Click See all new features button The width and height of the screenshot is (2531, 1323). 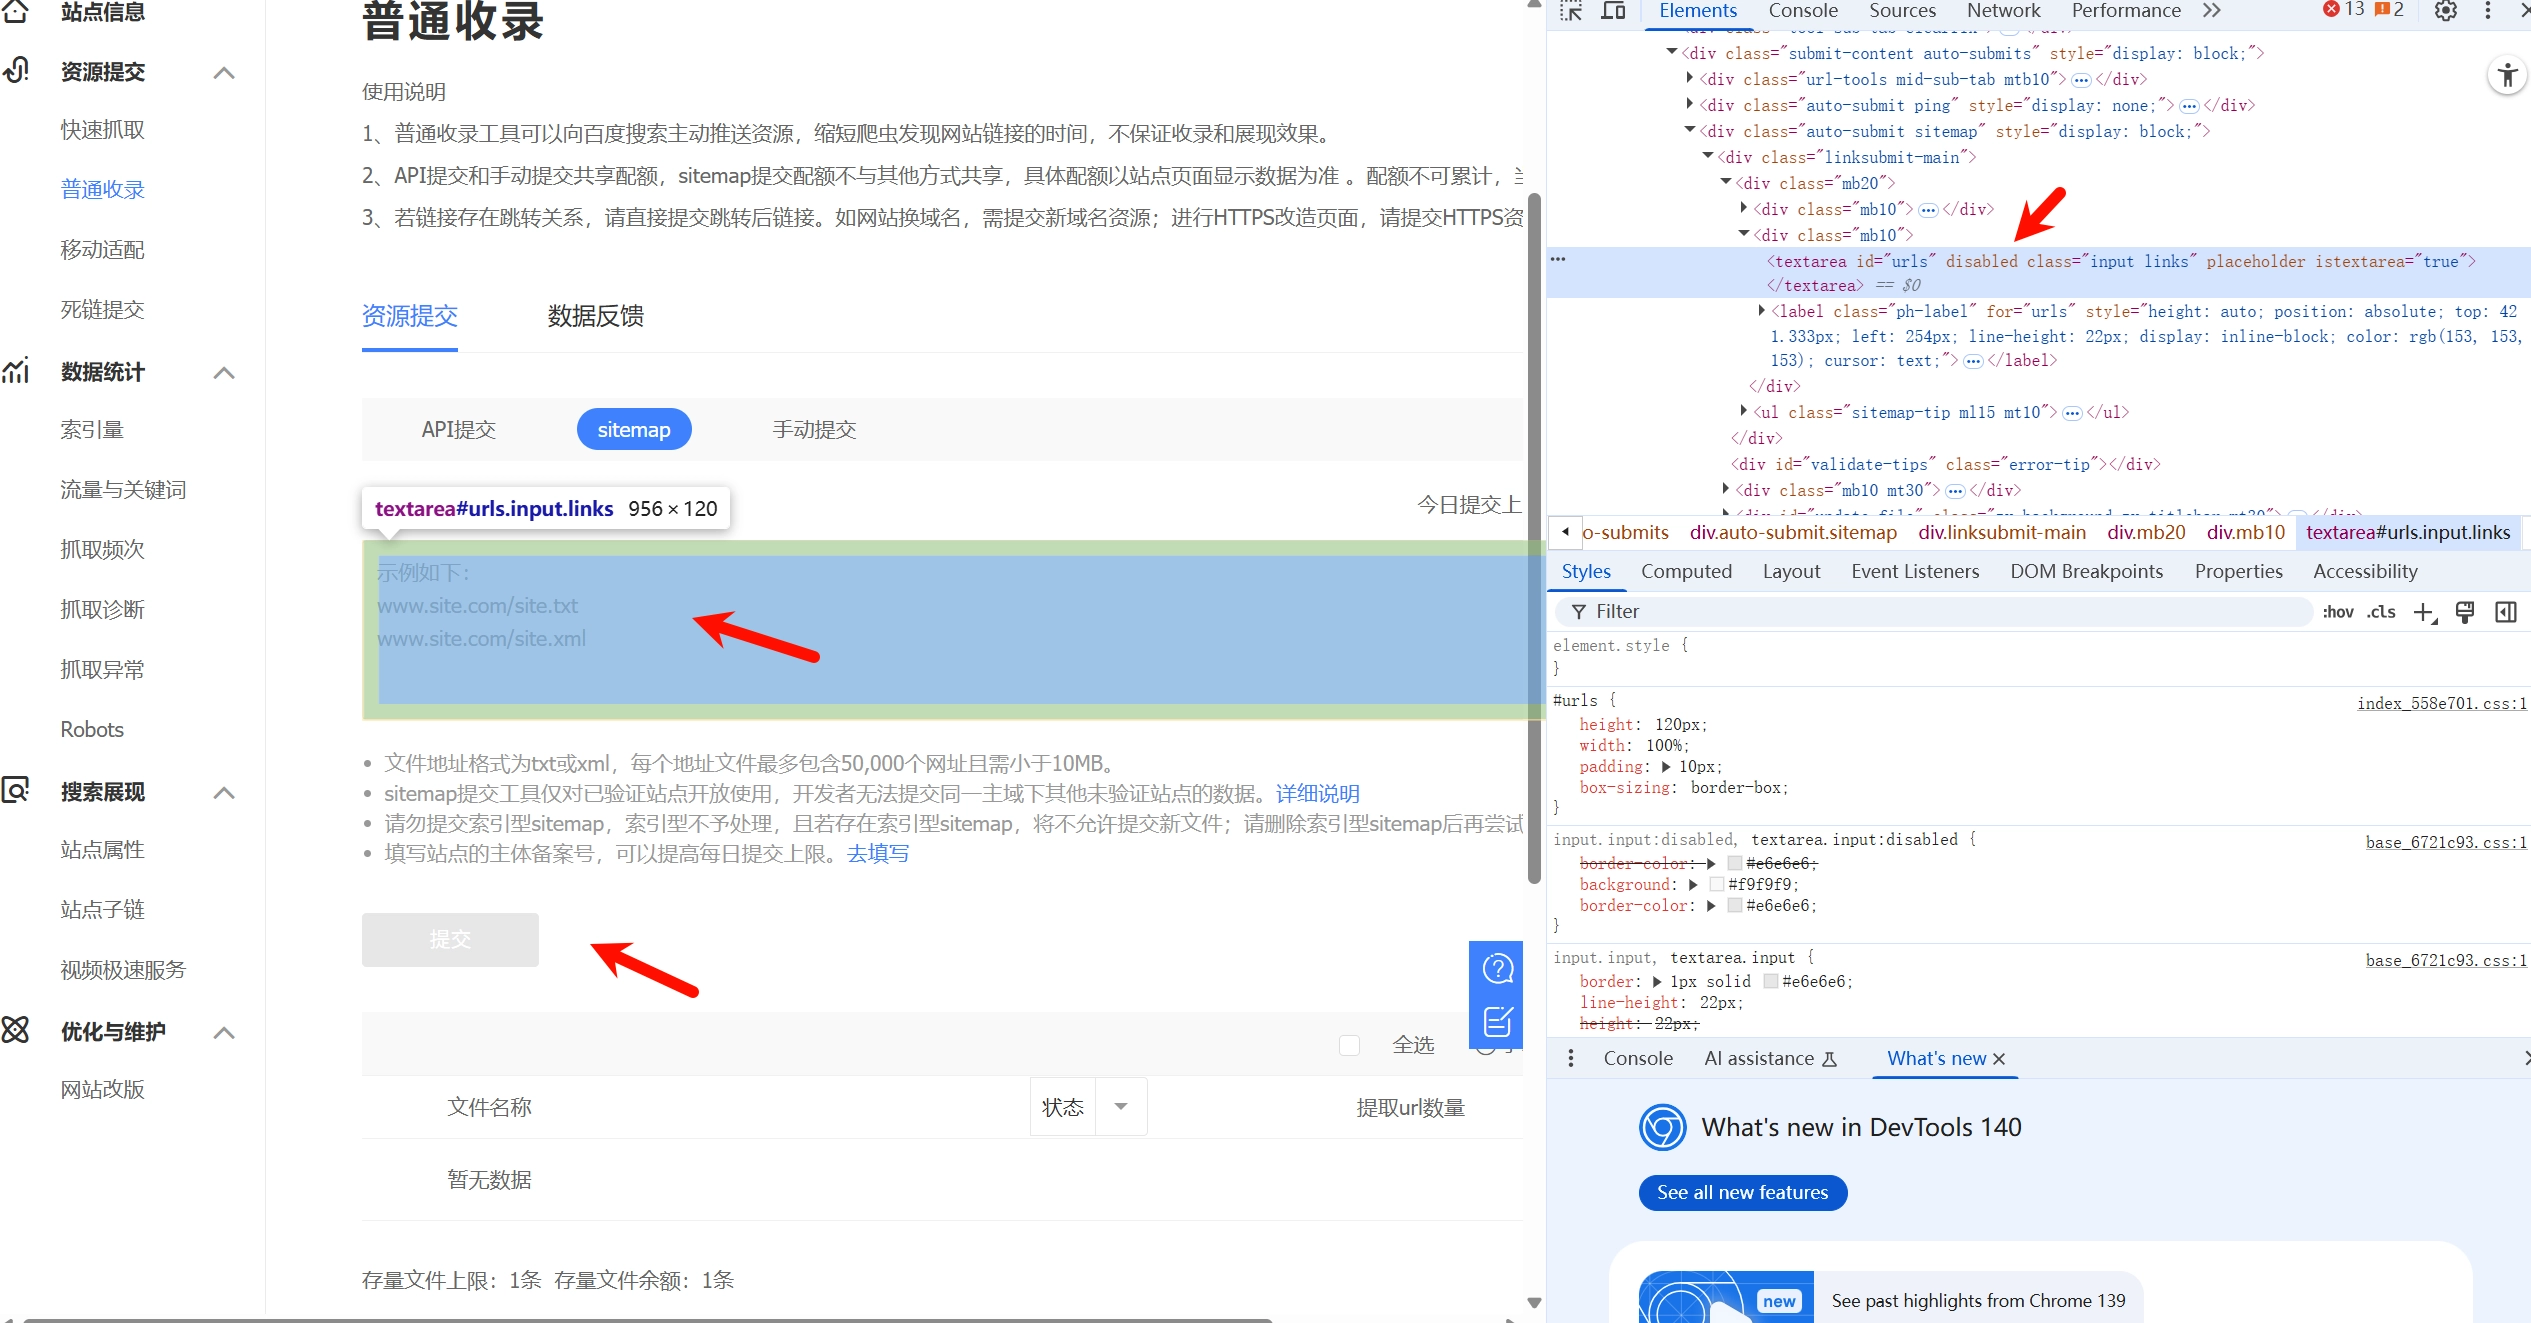point(1742,1192)
